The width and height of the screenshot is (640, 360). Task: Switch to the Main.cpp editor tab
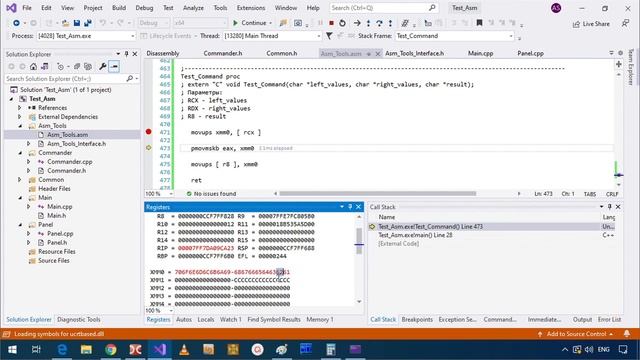(x=480, y=53)
